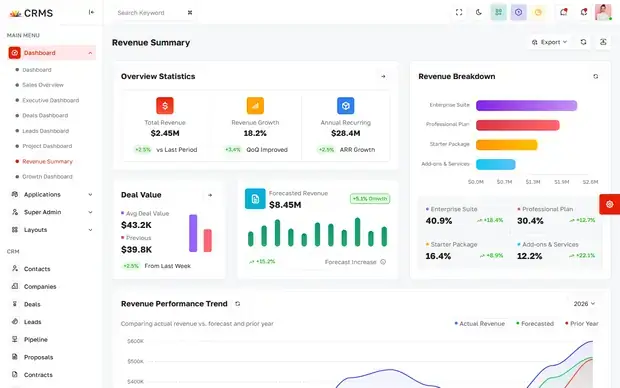Click the orange Starter Package bar
620x388 pixels.
click(507, 145)
